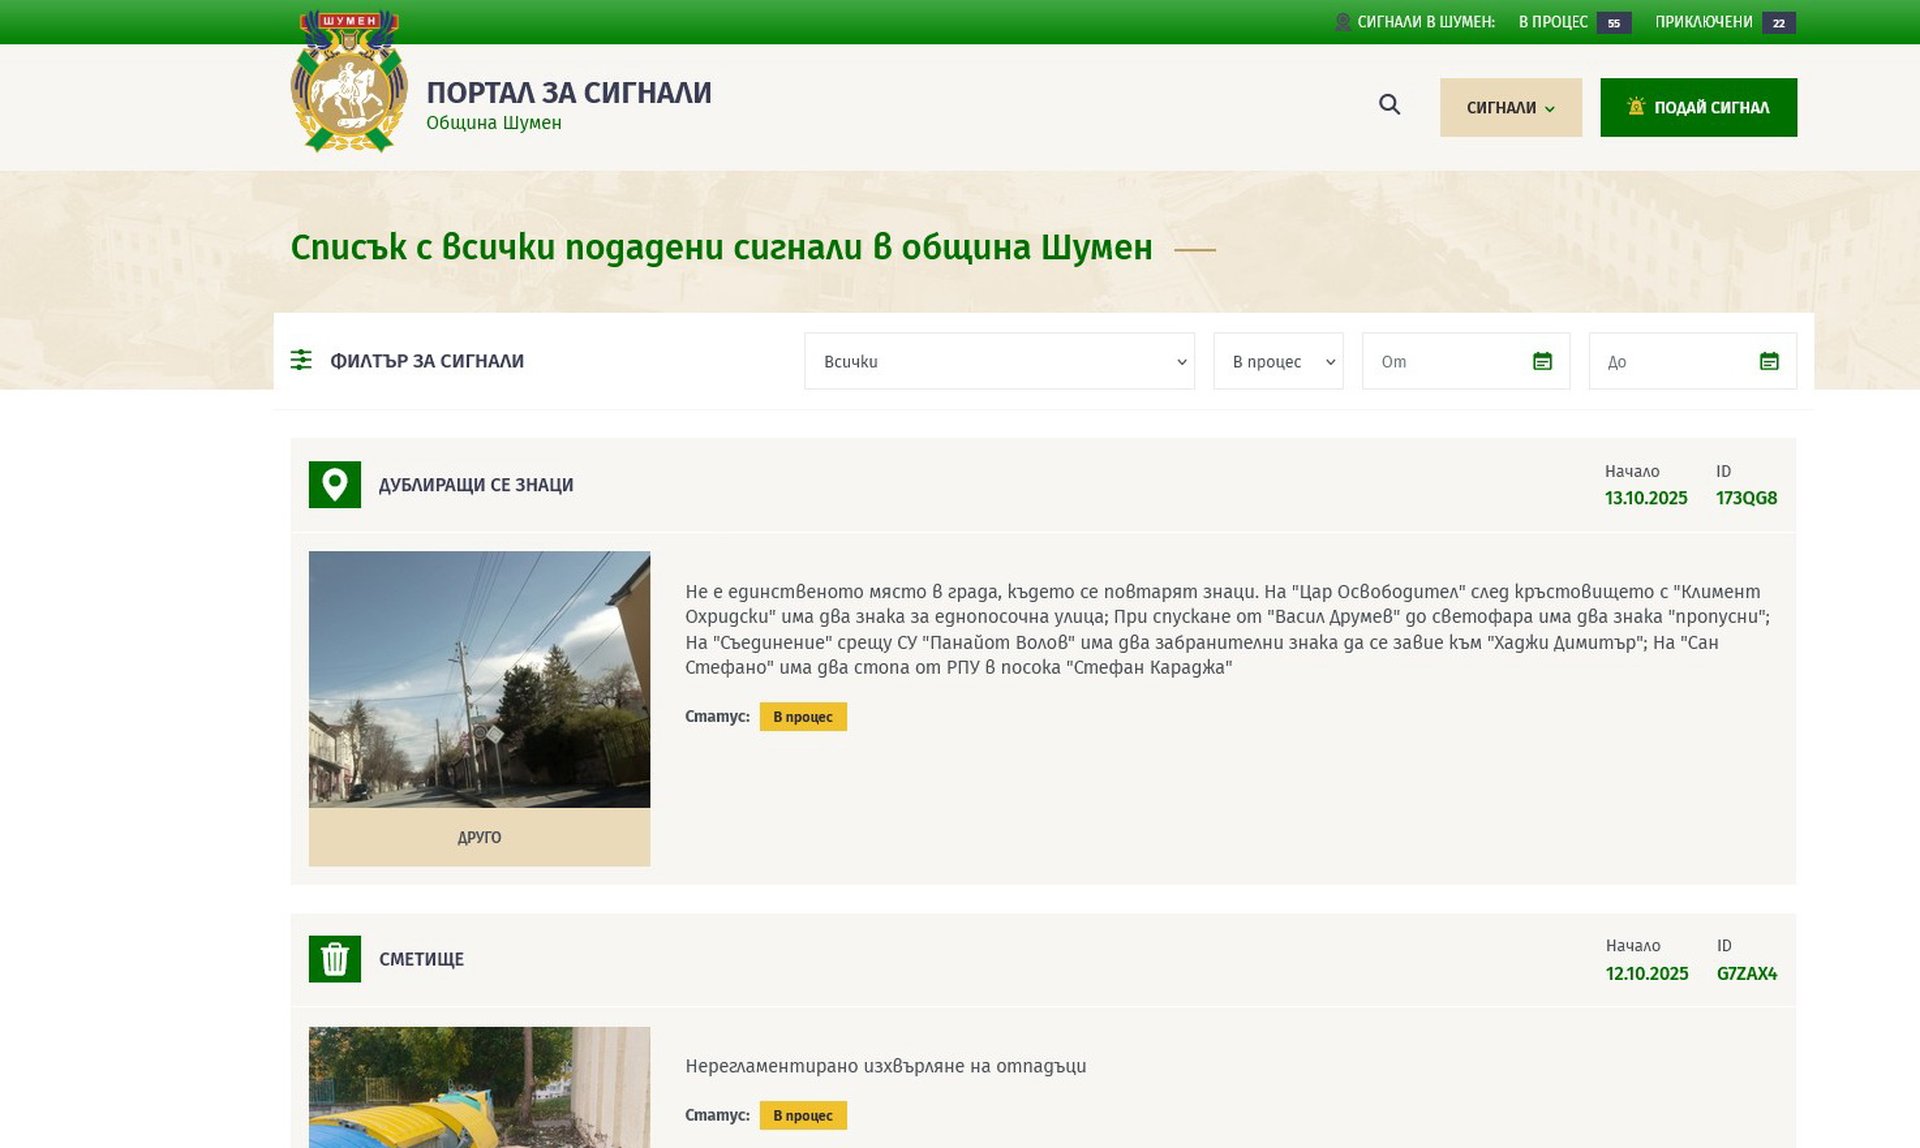Expand the 'Всички' category dropdown
1920x1148 pixels.
point(998,361)
